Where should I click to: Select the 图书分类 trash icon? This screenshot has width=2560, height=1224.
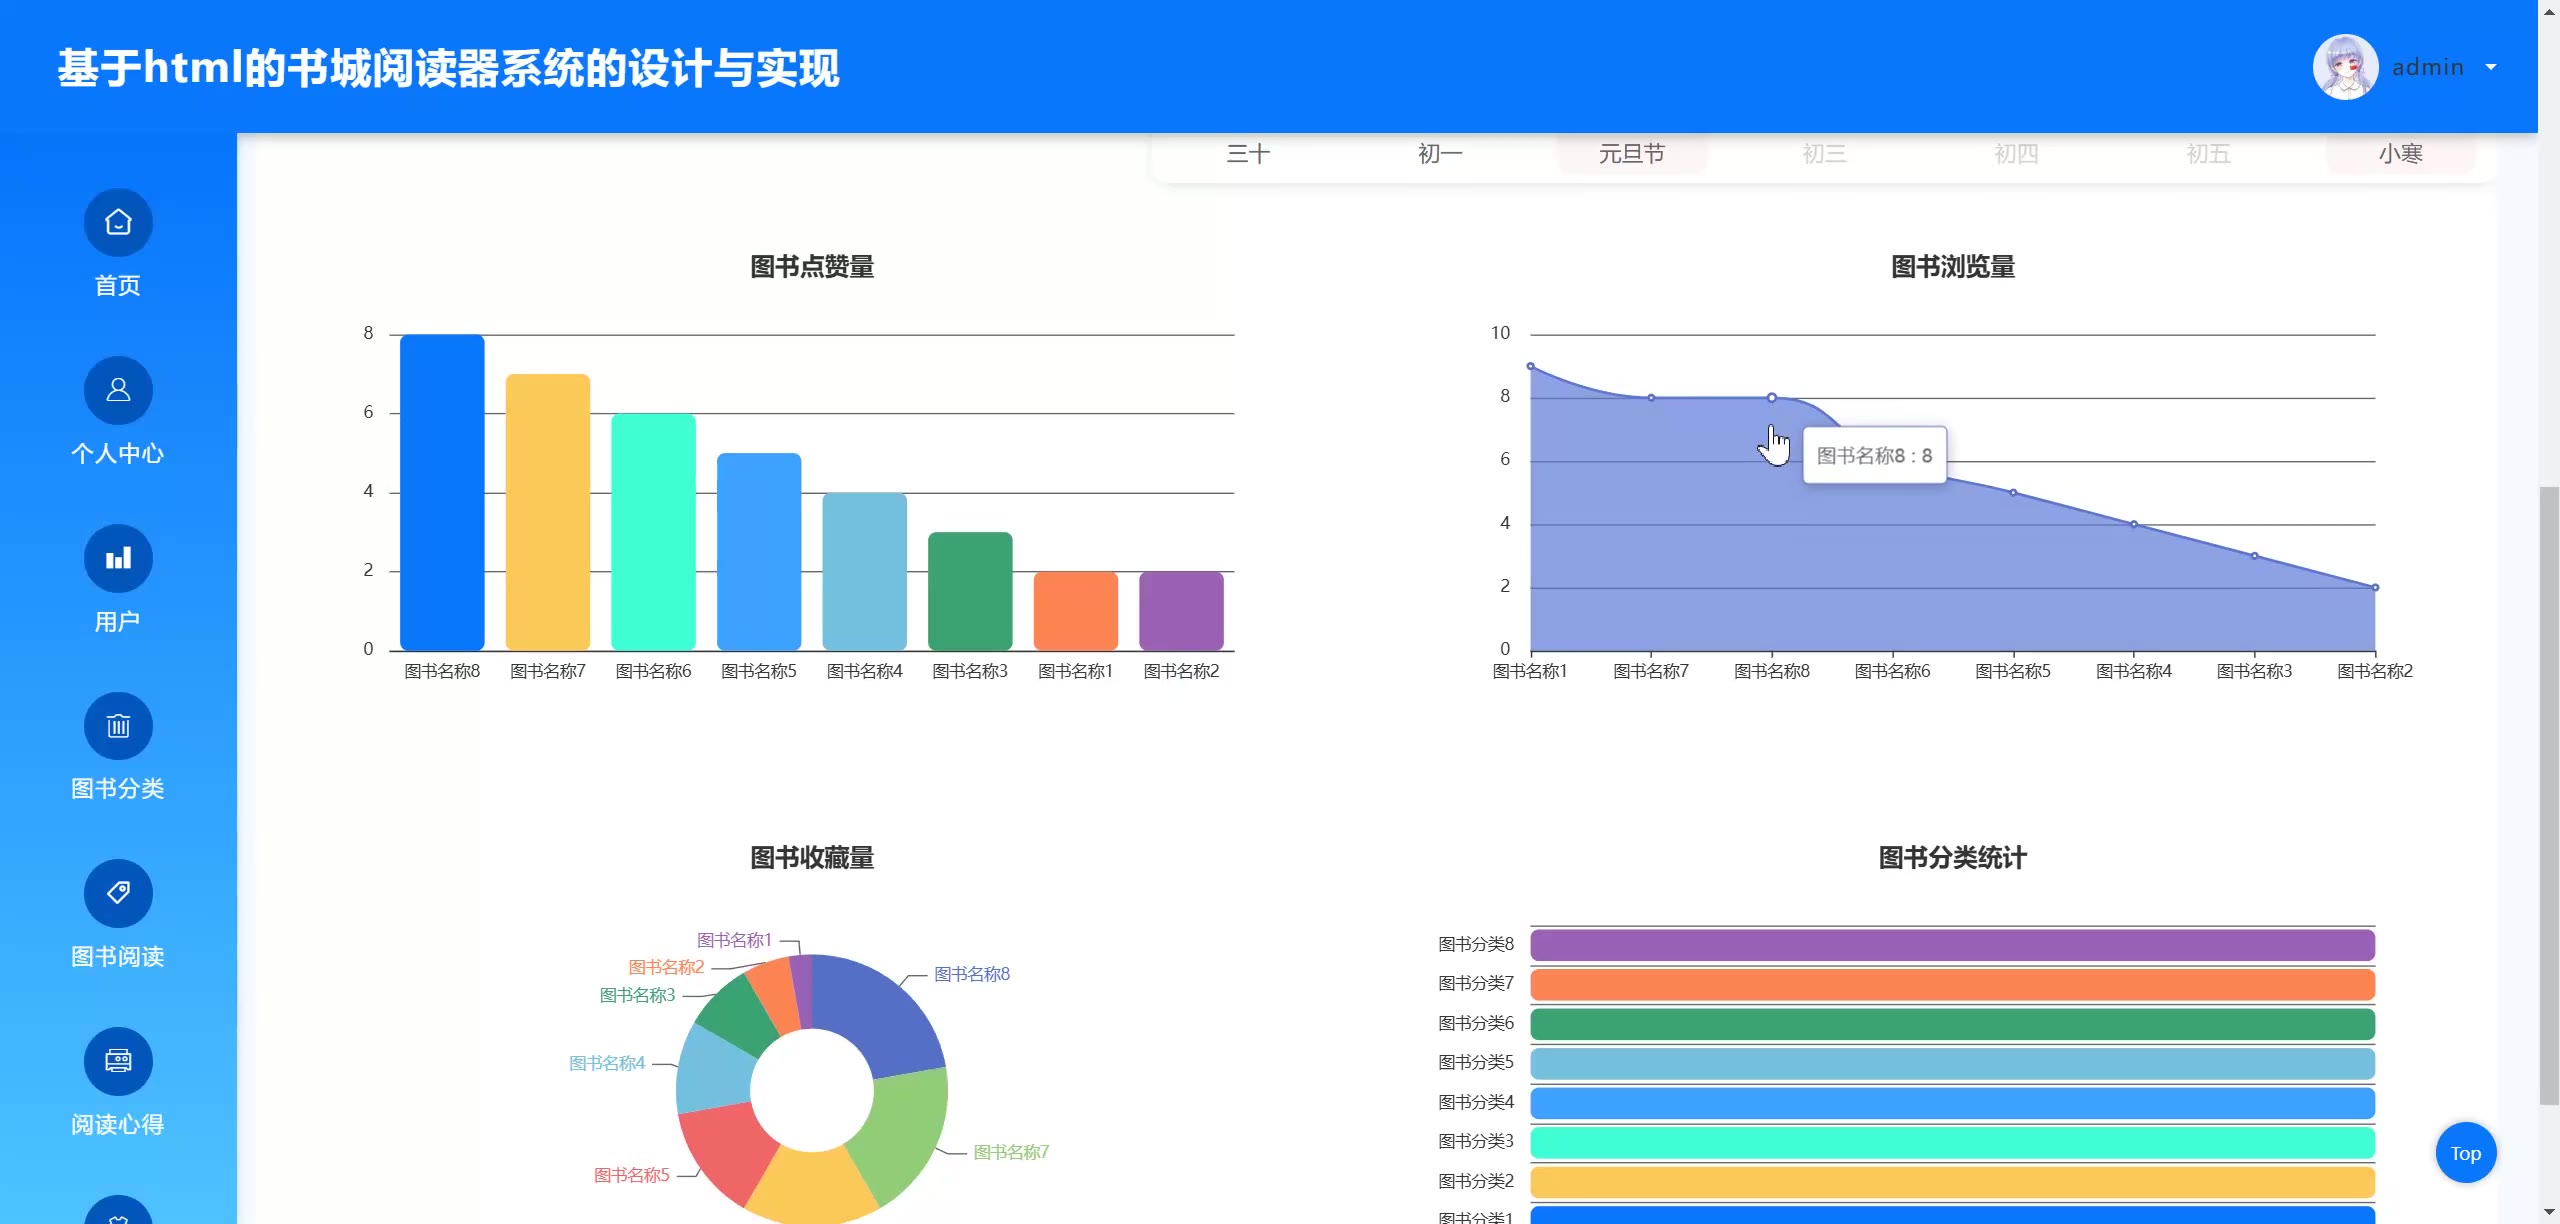click(x=118, y=726)
